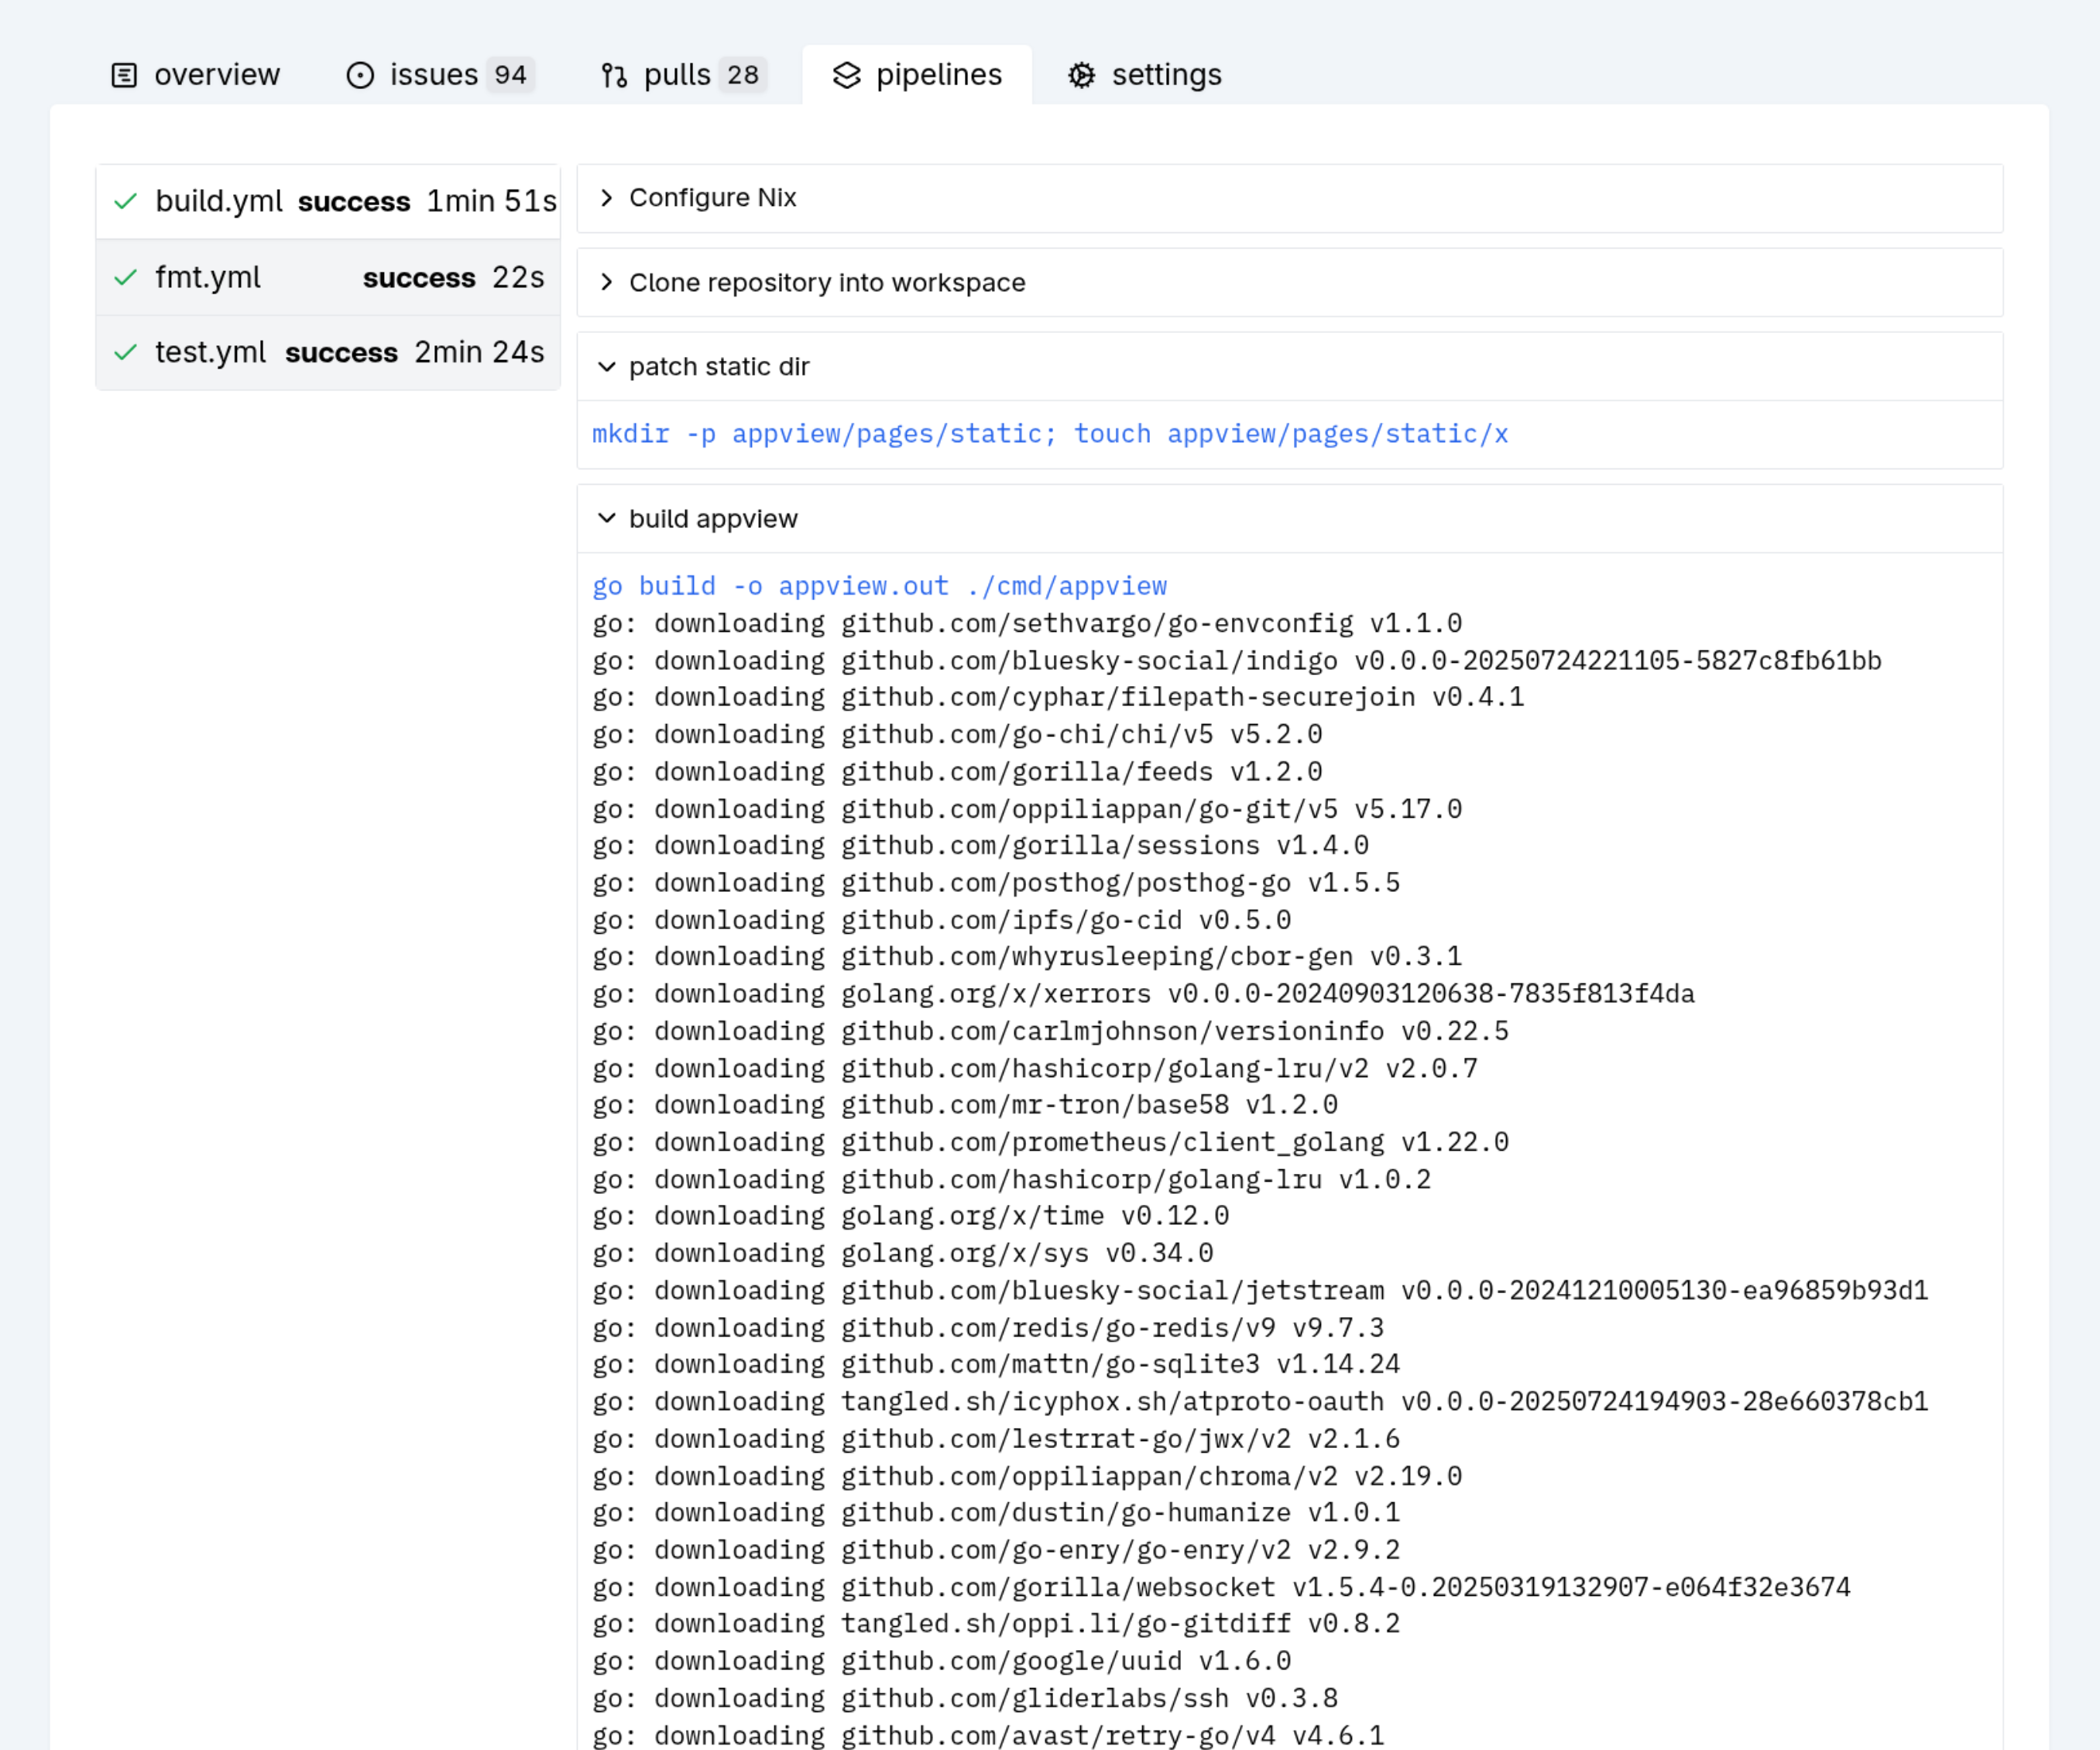This screenshot has width=2100, height=1750.
Task: Click the green checkmark beside build.yml
Action: 126,201
